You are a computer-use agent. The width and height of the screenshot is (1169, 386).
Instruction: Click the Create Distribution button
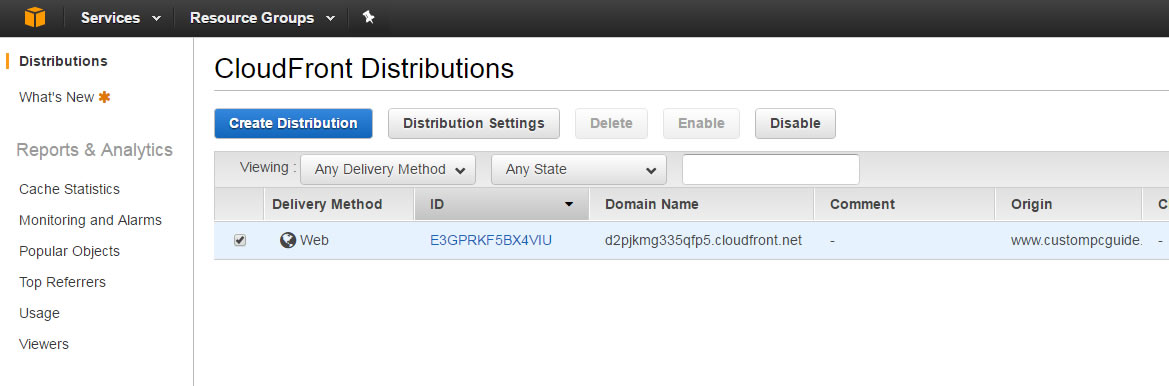(293, 123)
